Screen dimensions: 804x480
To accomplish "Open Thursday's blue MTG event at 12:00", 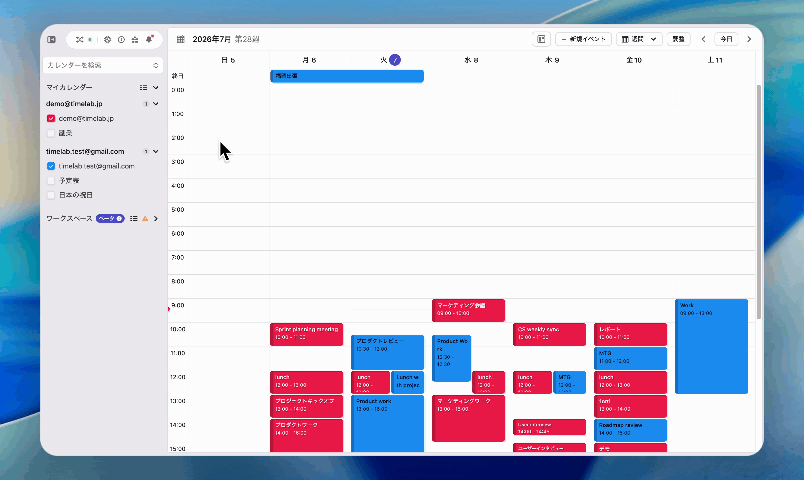I will click(x=569, y=383).
